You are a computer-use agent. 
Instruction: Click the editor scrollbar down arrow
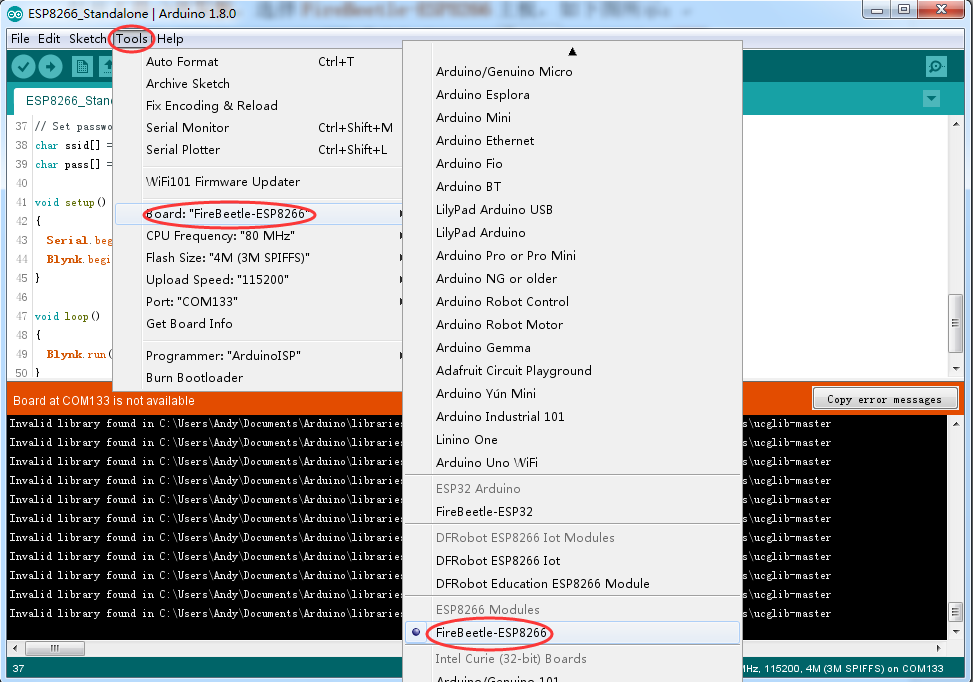point(956,369)
